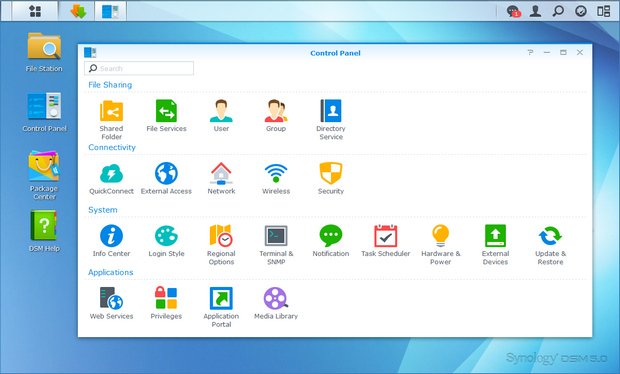The image size is (620, 374).
Task: Click the Connectivity section heading
Action: (x=112, y=147)
